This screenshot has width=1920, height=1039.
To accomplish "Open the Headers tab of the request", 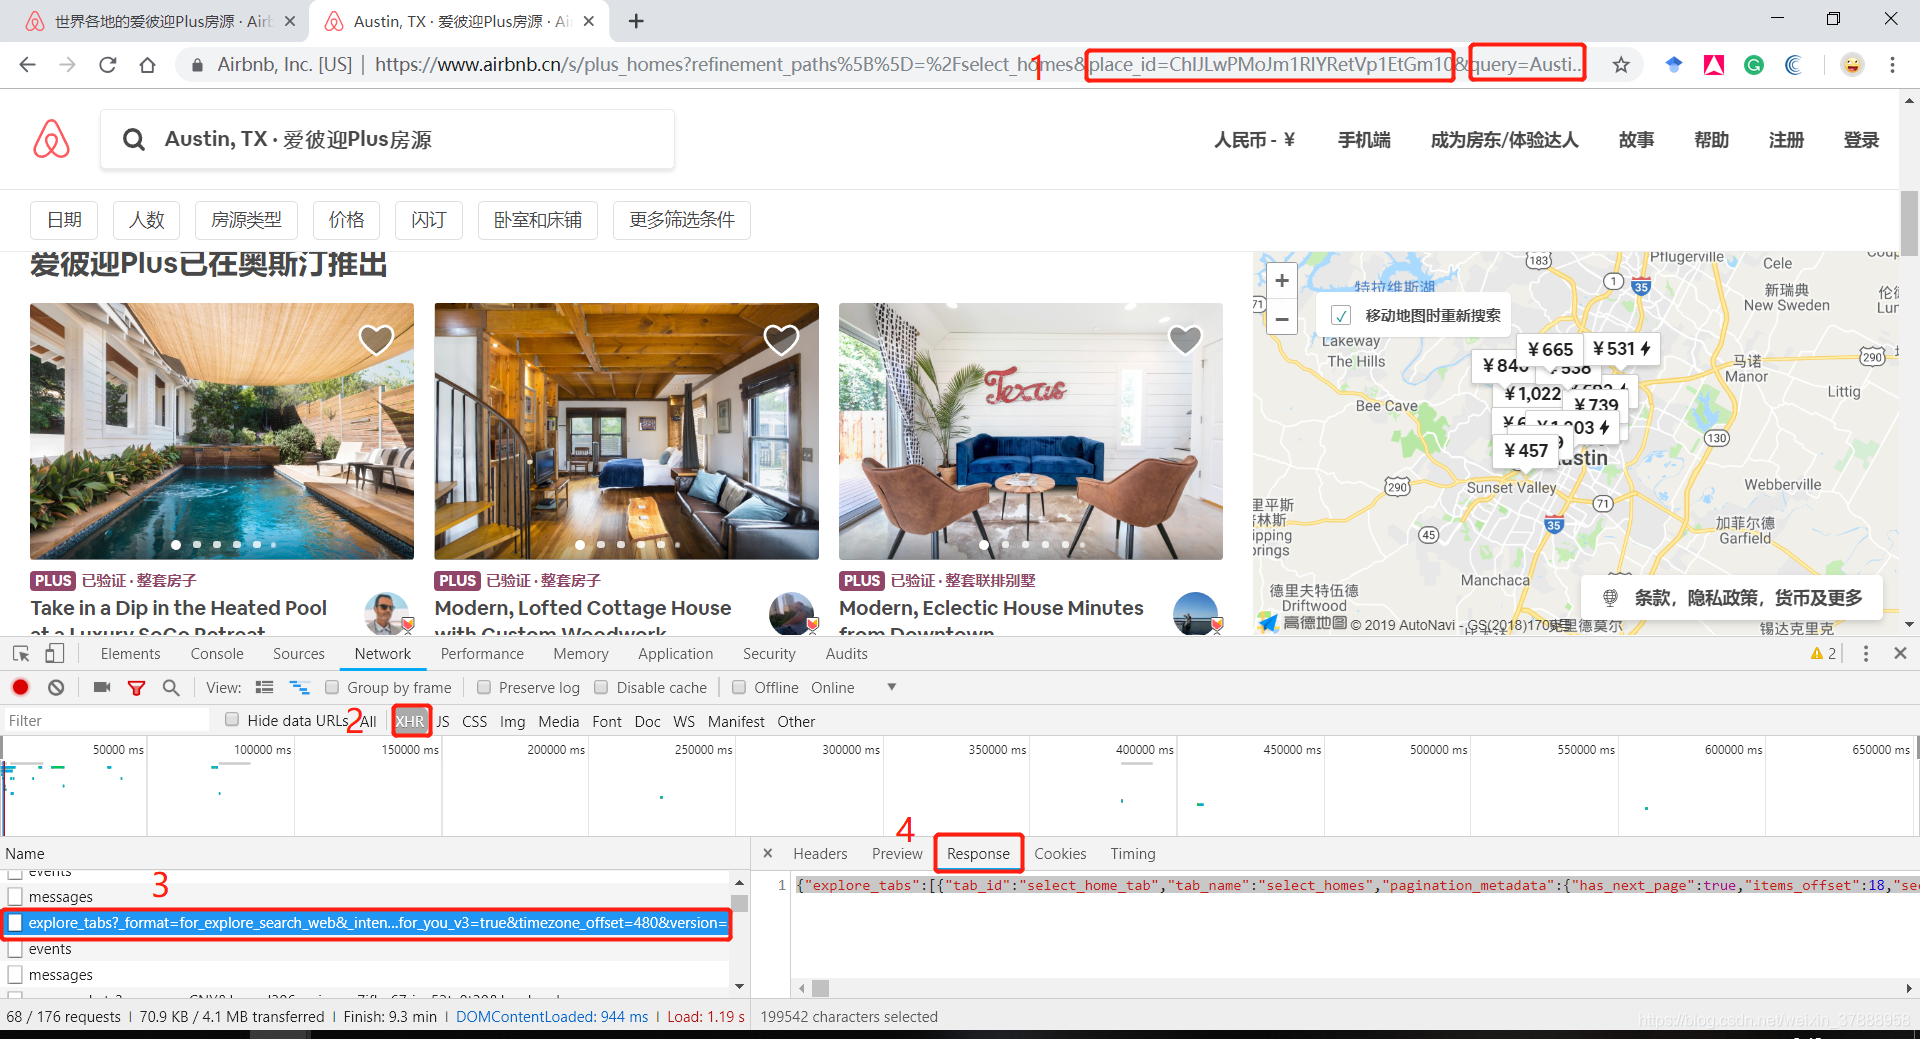I will click(x=820, y=854).
